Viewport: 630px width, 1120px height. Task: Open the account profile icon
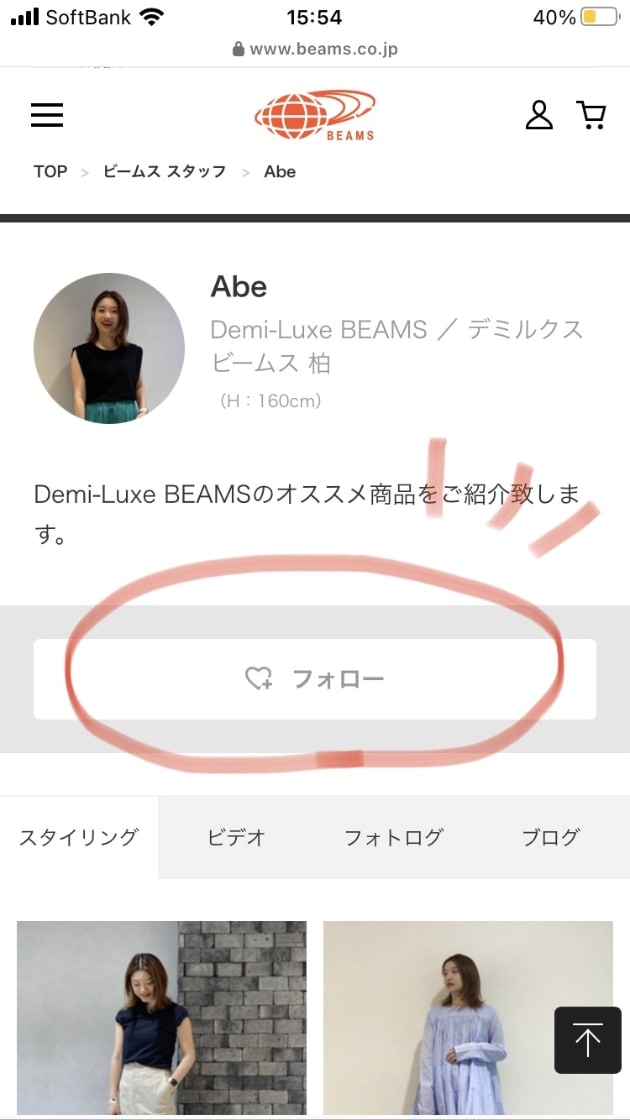539,114
